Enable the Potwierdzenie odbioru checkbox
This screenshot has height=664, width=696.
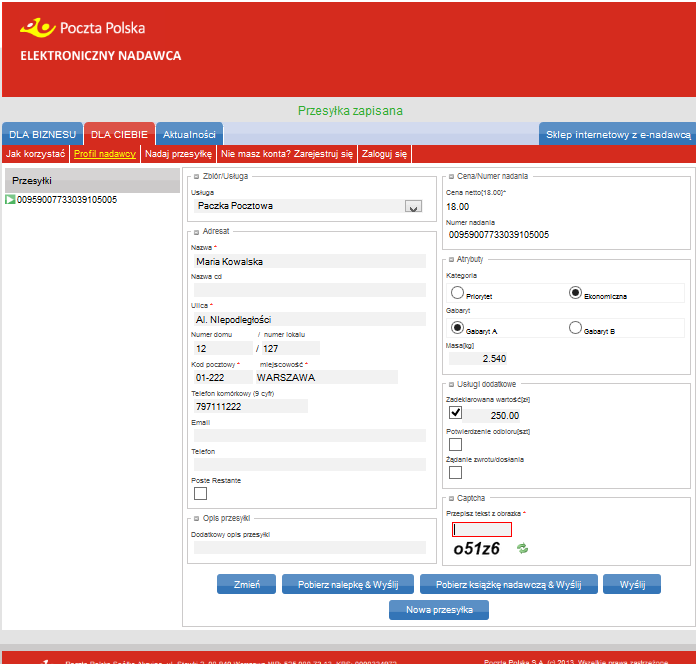455,444
